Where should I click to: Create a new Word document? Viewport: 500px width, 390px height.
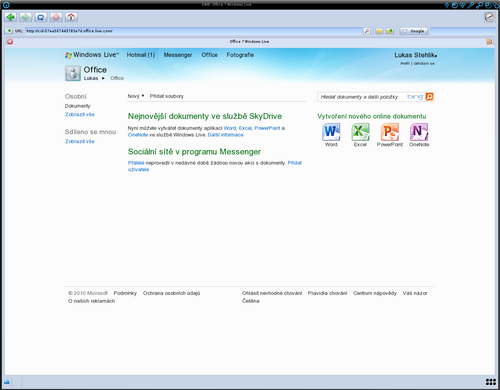coord(331,135)
